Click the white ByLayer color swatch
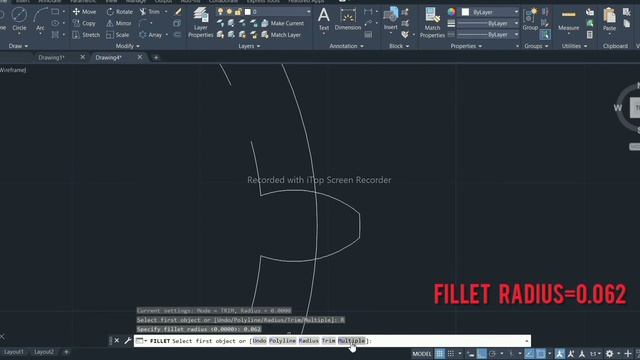Viewport: 640px width, 360px height. pos(465,12)
